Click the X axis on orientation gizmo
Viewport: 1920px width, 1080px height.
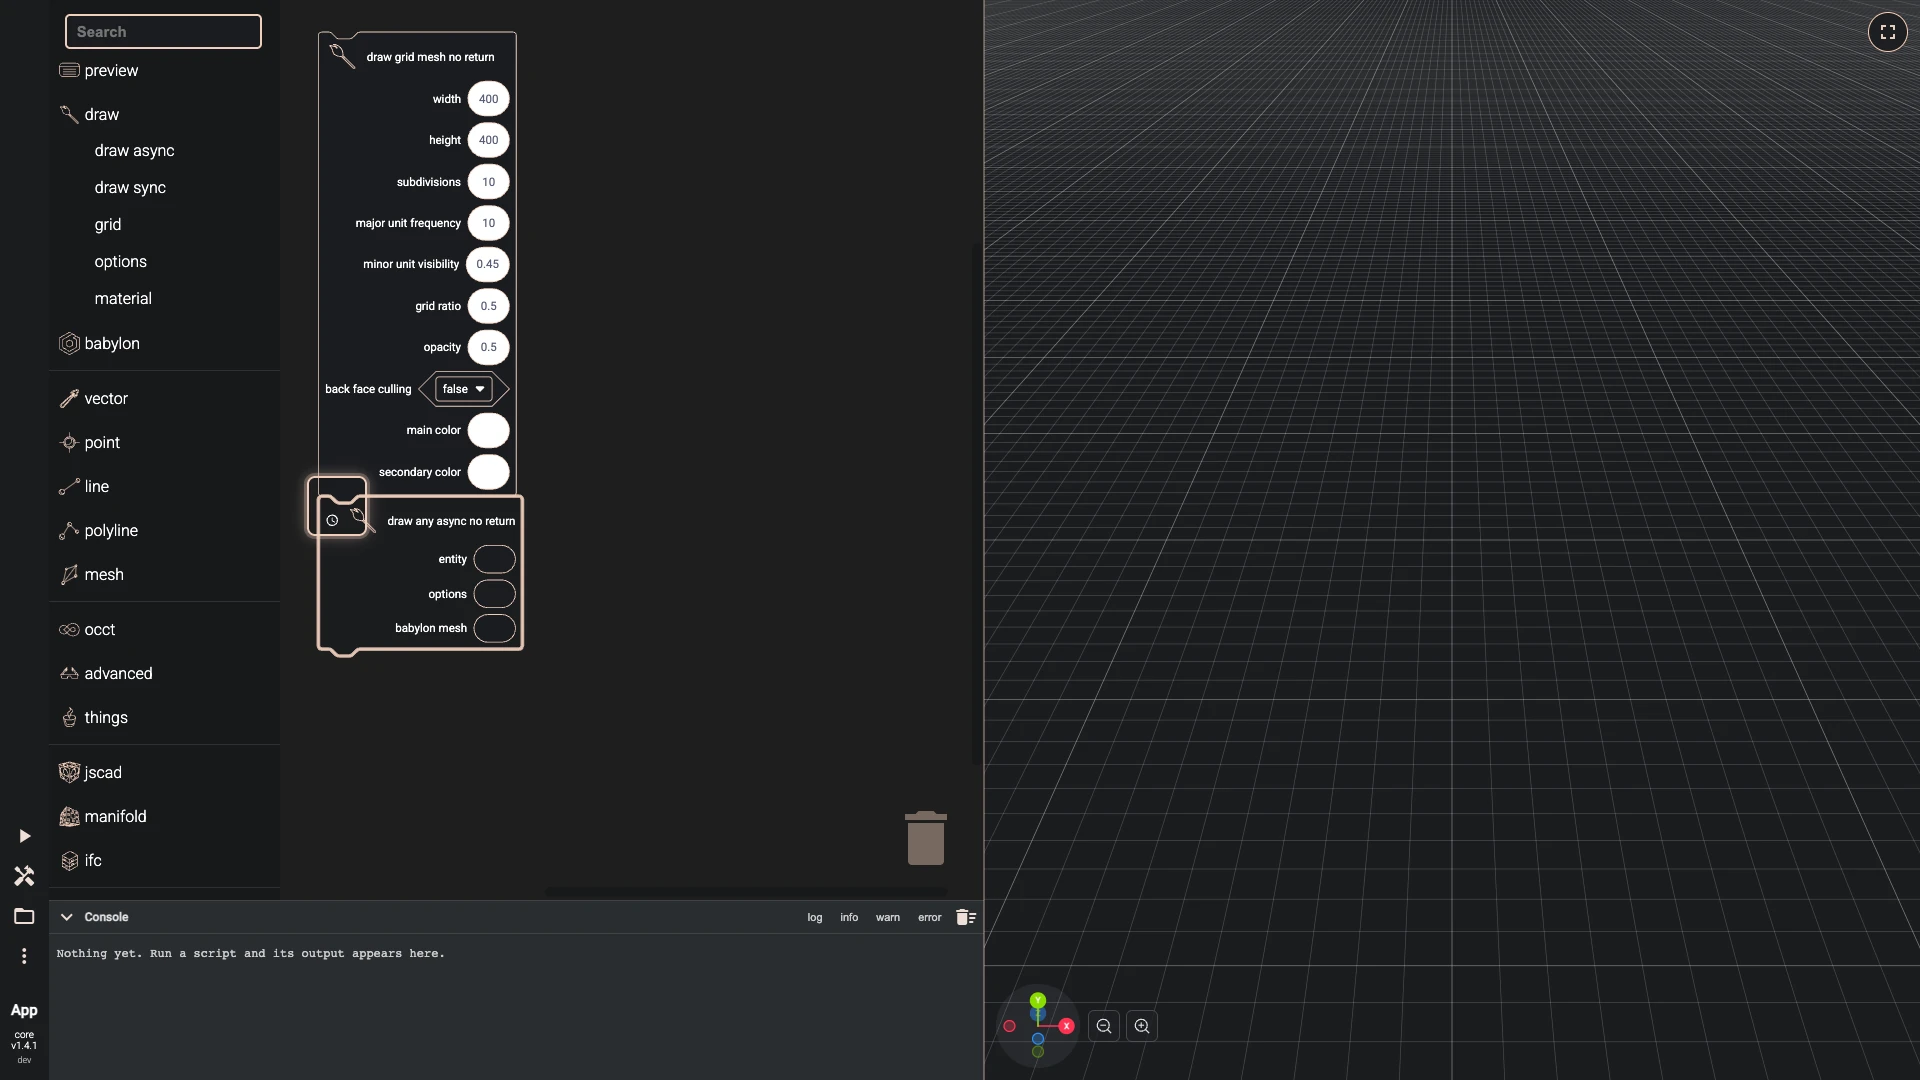pyautogui.click(x=1067, y=1026)
